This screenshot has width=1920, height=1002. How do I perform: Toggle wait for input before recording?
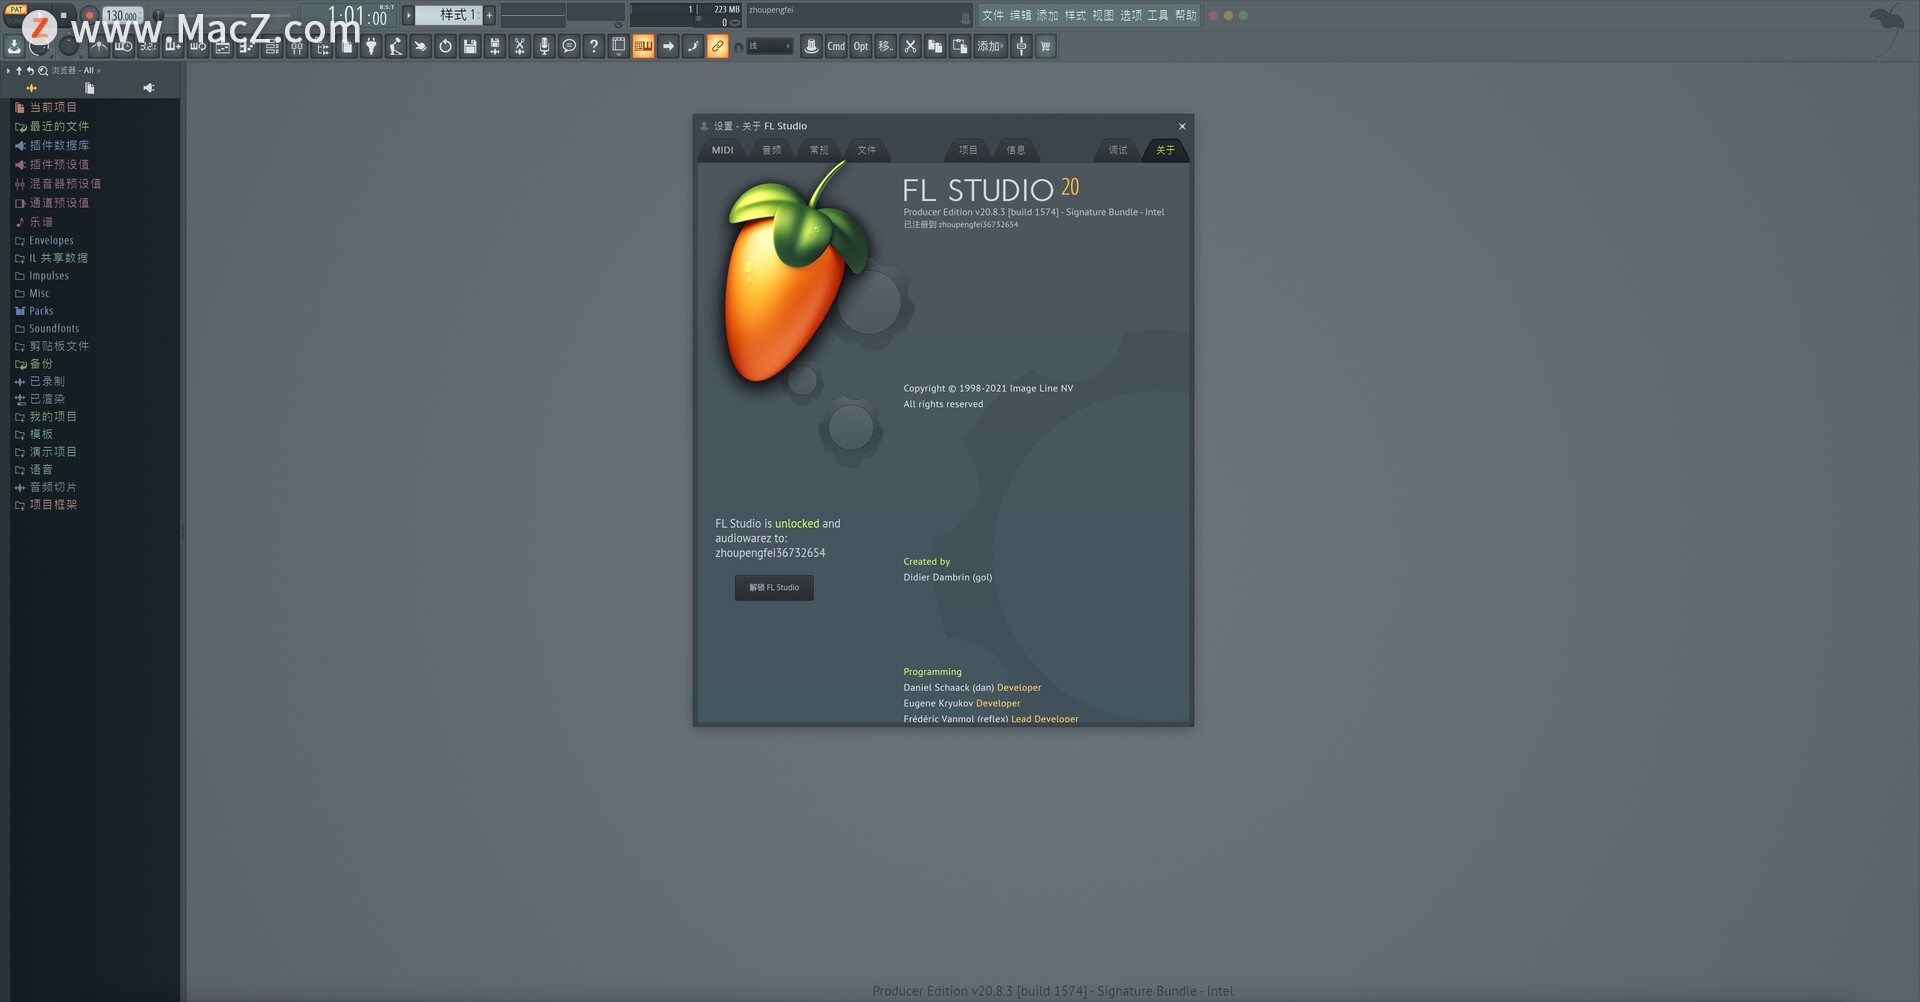[123, 46]
